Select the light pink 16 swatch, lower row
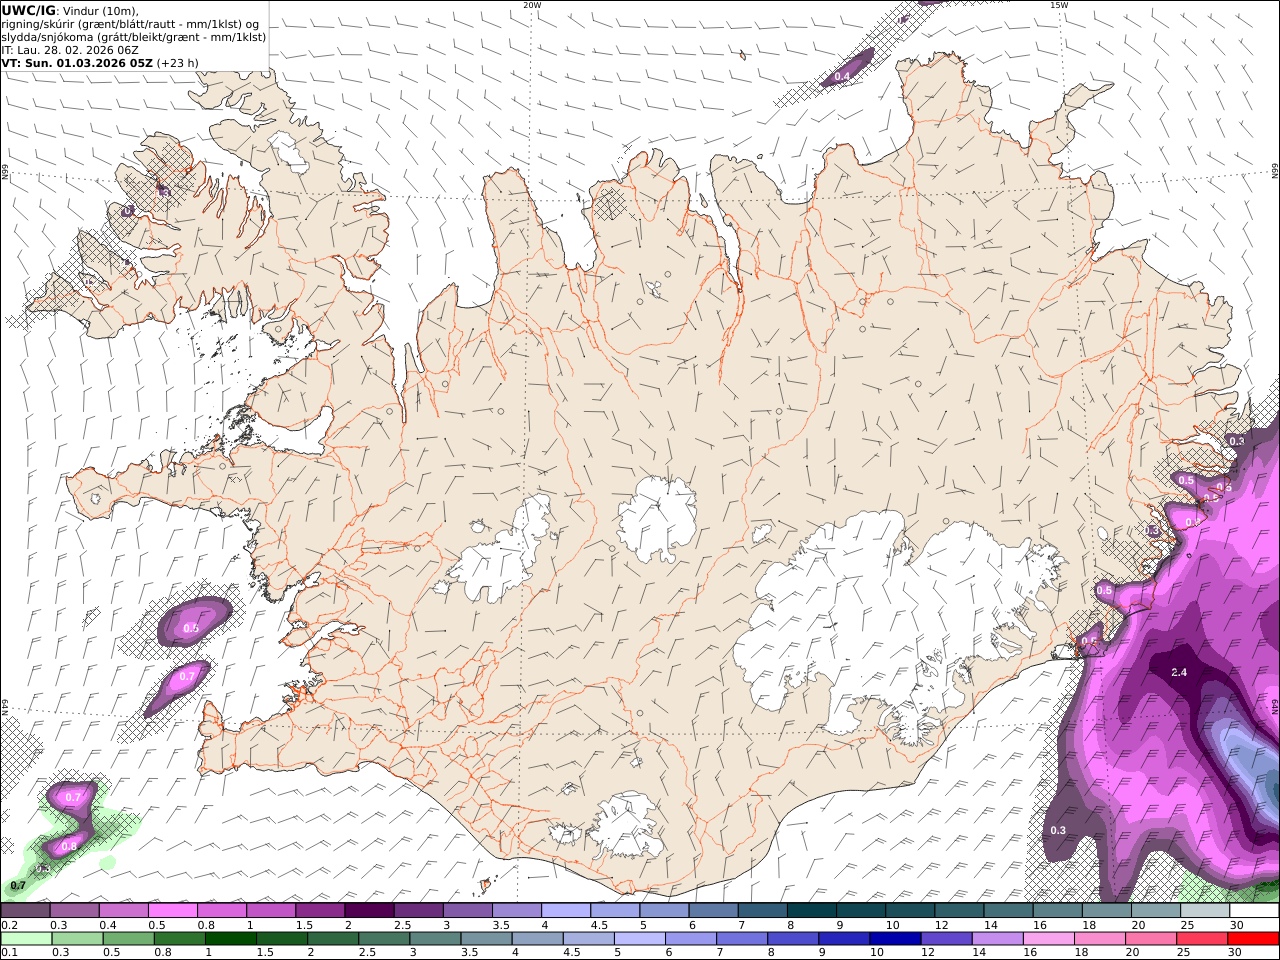 [x=1049, y=938]
